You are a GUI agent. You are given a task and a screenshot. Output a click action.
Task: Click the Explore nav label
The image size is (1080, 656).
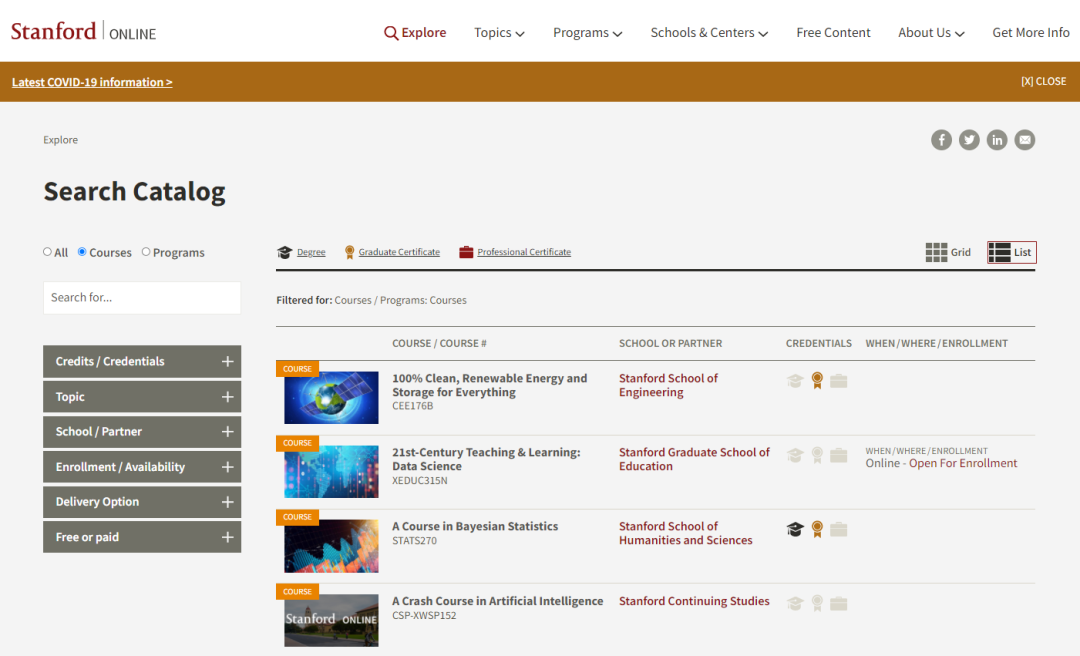(x=424, y=32)
